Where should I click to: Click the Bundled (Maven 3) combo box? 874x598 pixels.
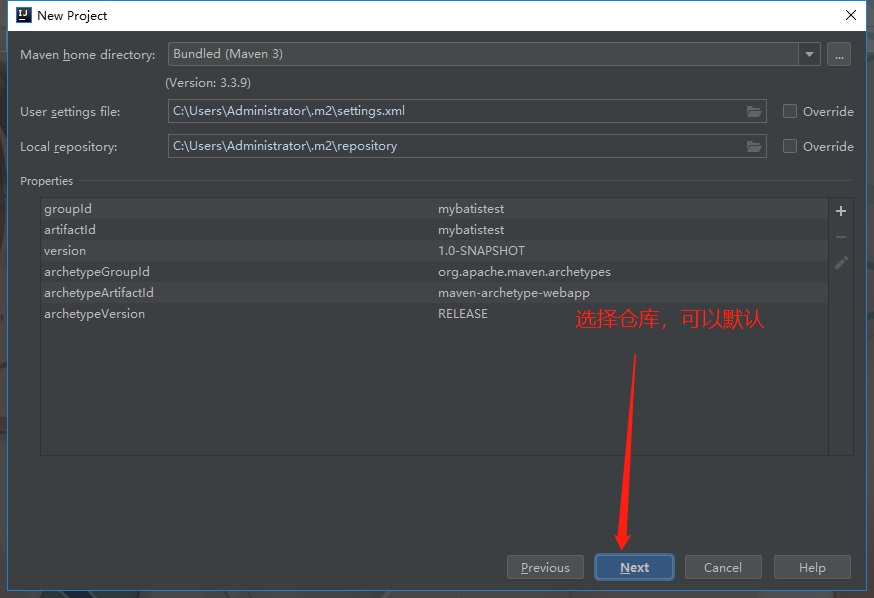494,54
